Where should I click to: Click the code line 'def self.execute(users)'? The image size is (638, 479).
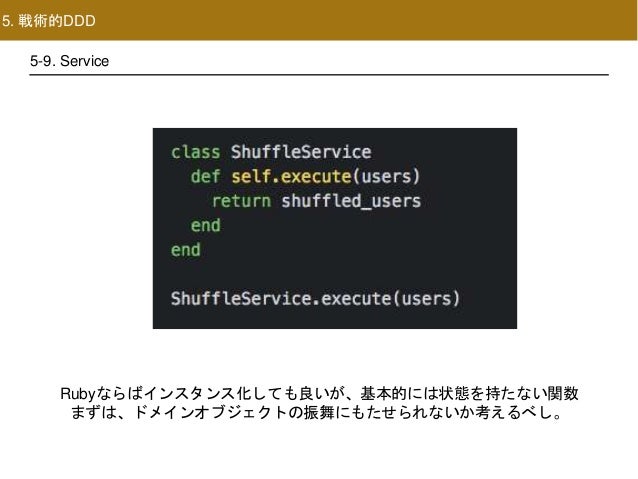click(305, 177)
